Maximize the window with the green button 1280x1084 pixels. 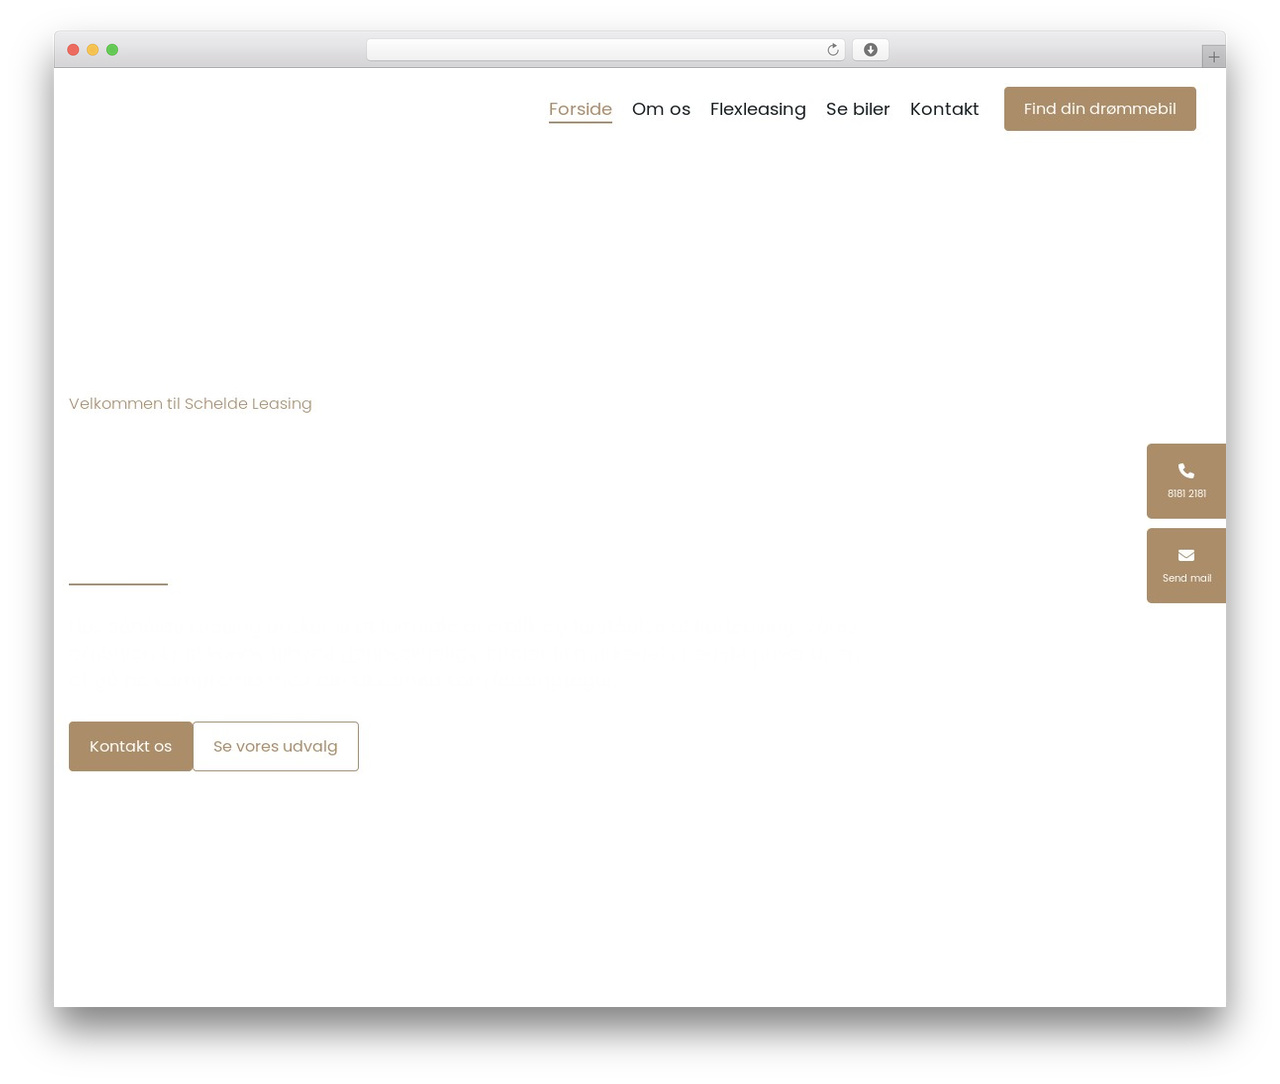coord(112,50)
